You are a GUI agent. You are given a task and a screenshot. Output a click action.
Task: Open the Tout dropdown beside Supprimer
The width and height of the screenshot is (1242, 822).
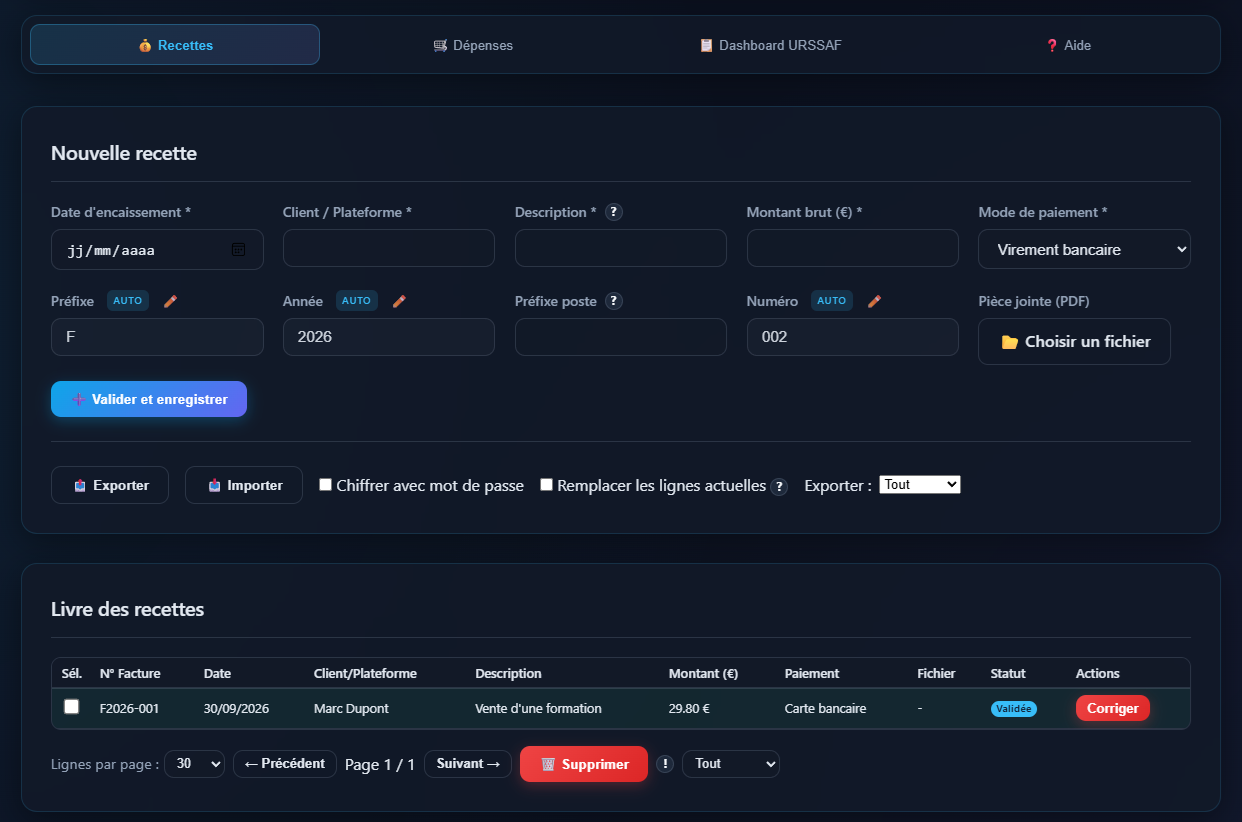(x=730, y=764)
